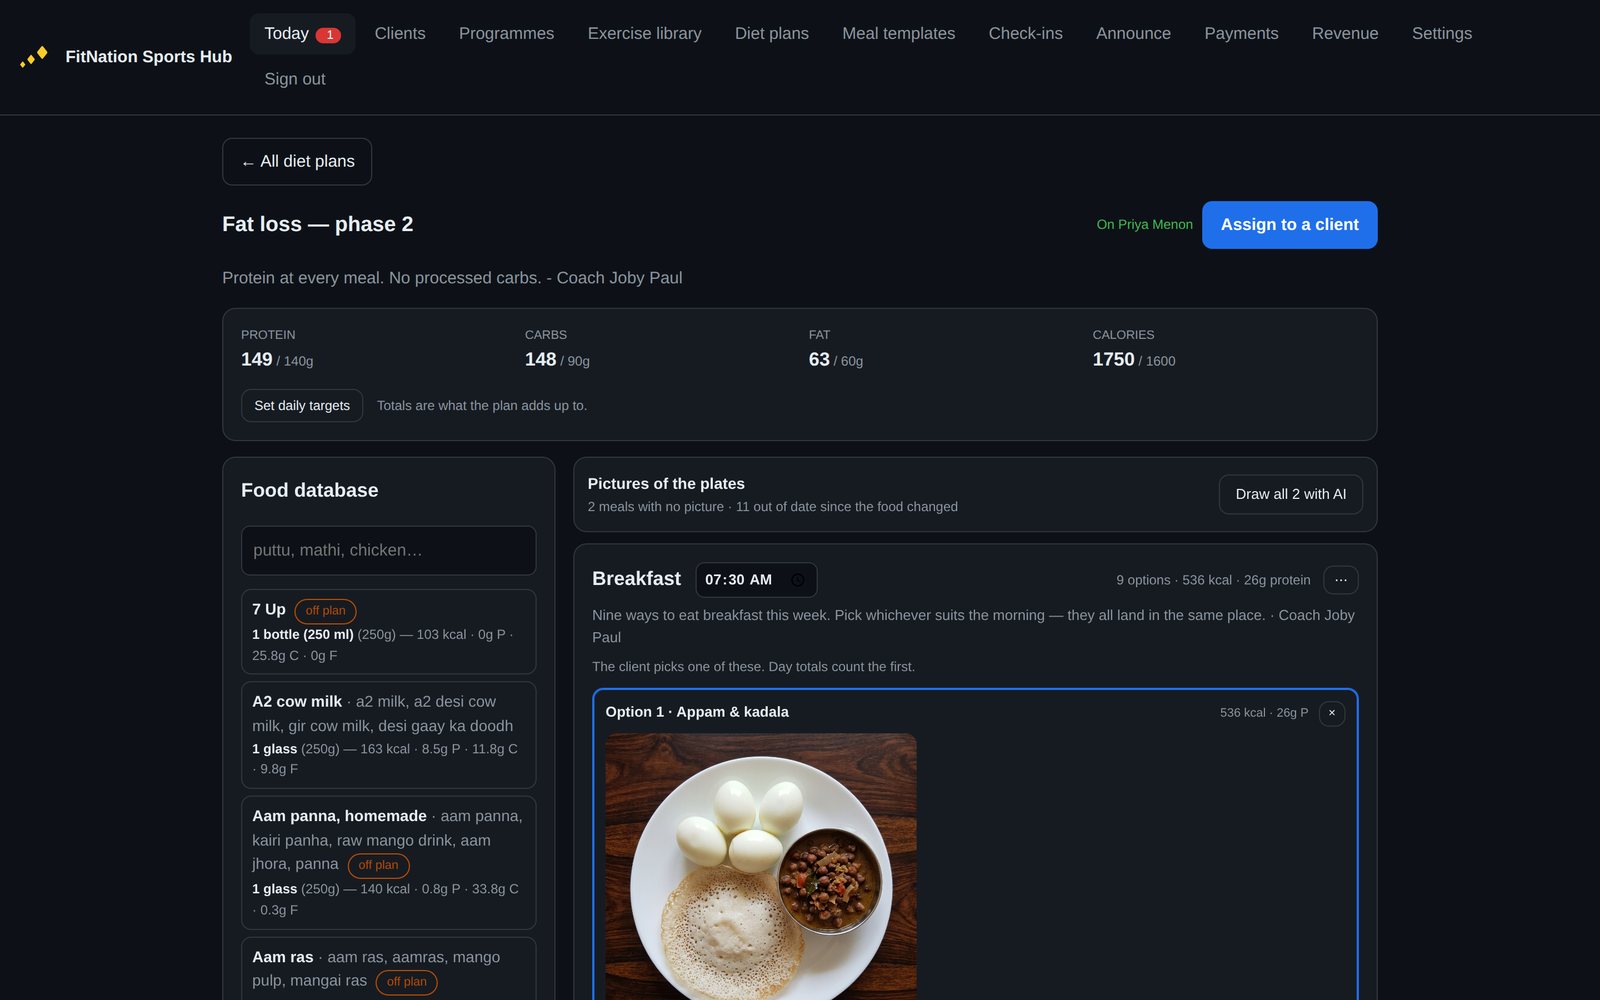Open Settings from the navigation
Screen dimensions: 1600x1000
coord(1441,34)
